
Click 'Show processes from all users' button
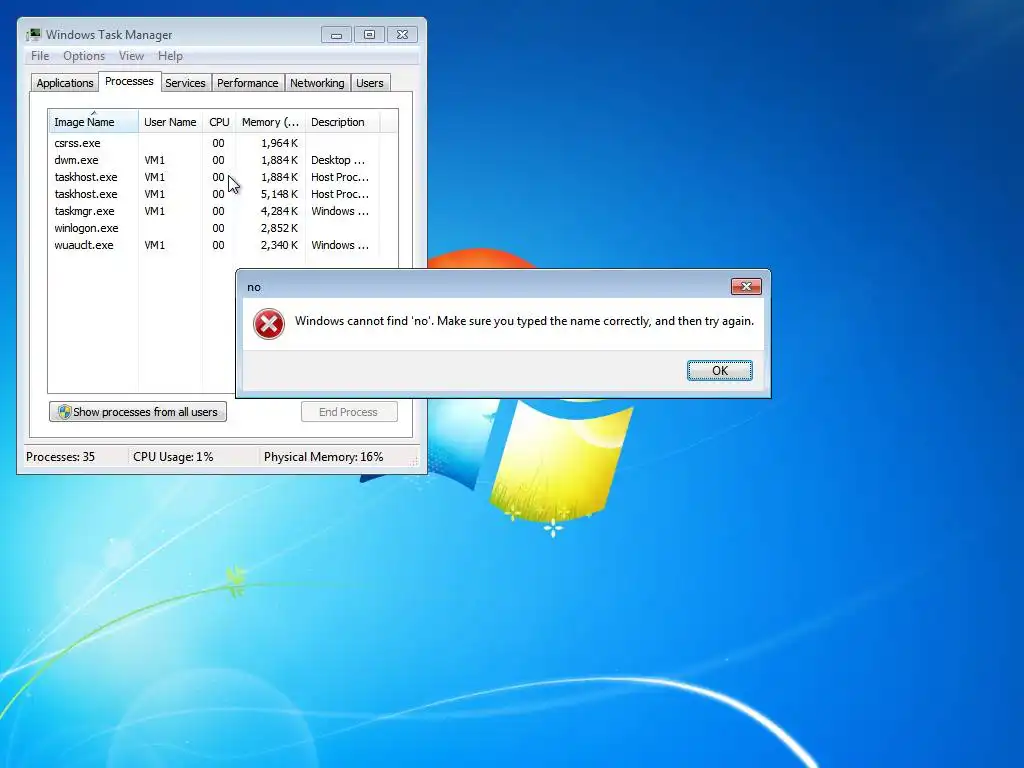coord(138,412)
